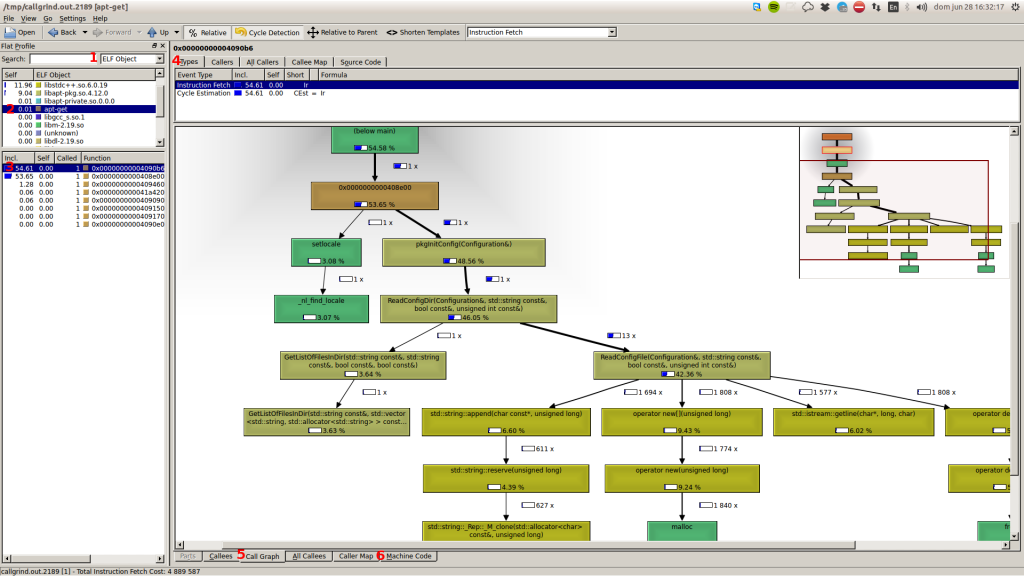Open the Spotify tray icon
Screen dimensions: 1024x576
click(x=774, y=7)
